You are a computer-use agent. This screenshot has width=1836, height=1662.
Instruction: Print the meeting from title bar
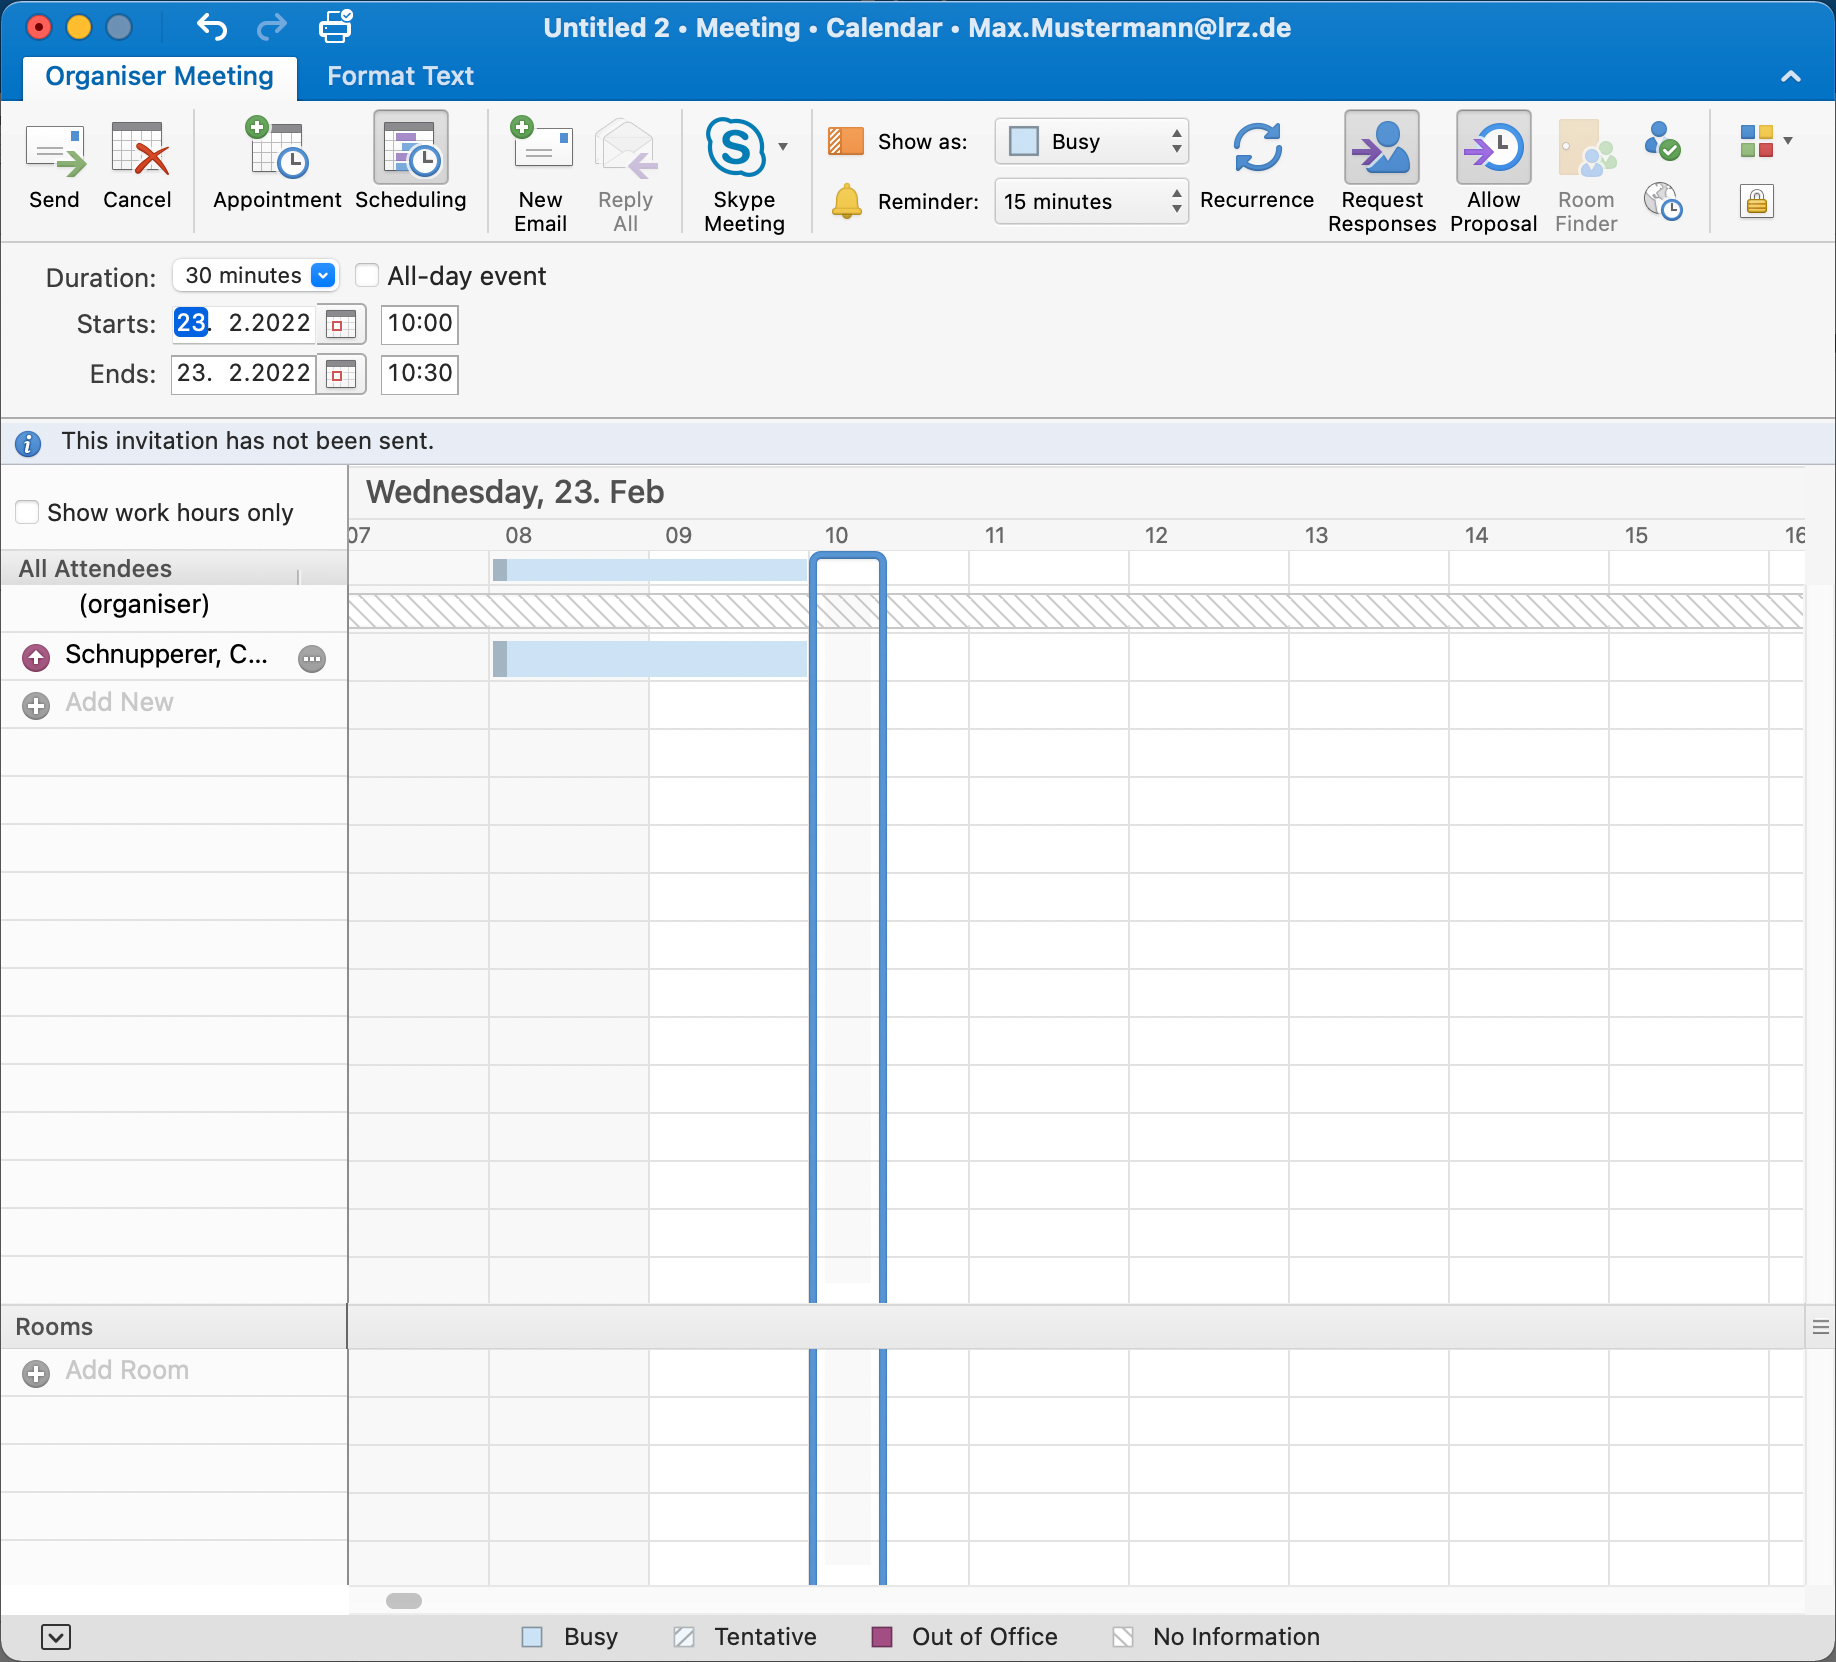tap(336, 27)
